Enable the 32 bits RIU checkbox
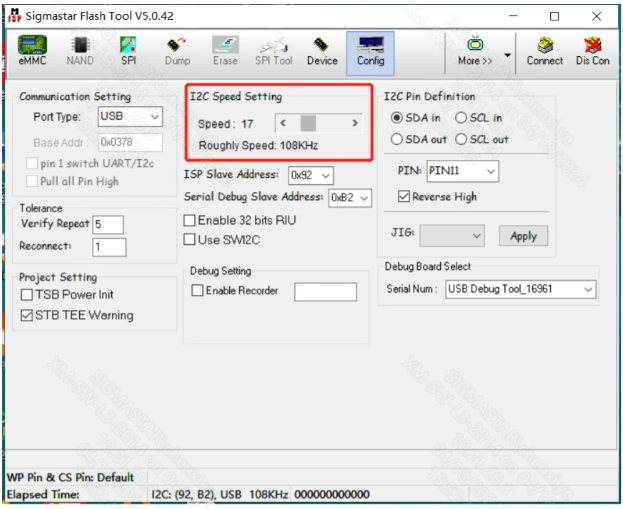The width and height of the screenshot is (623, 509). pyautogui.click(x=190, y=220)
